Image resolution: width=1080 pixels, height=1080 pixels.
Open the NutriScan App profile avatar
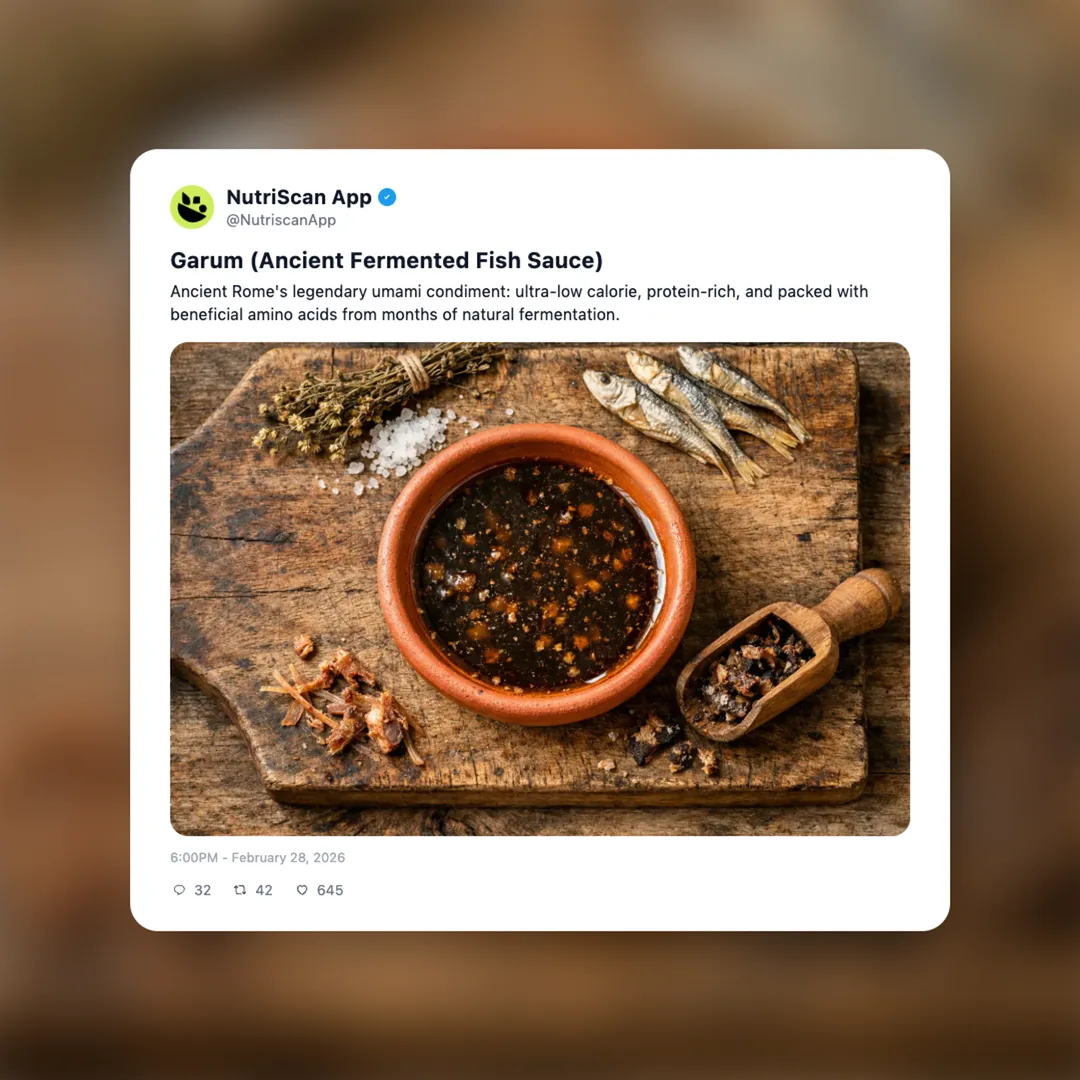192,207
